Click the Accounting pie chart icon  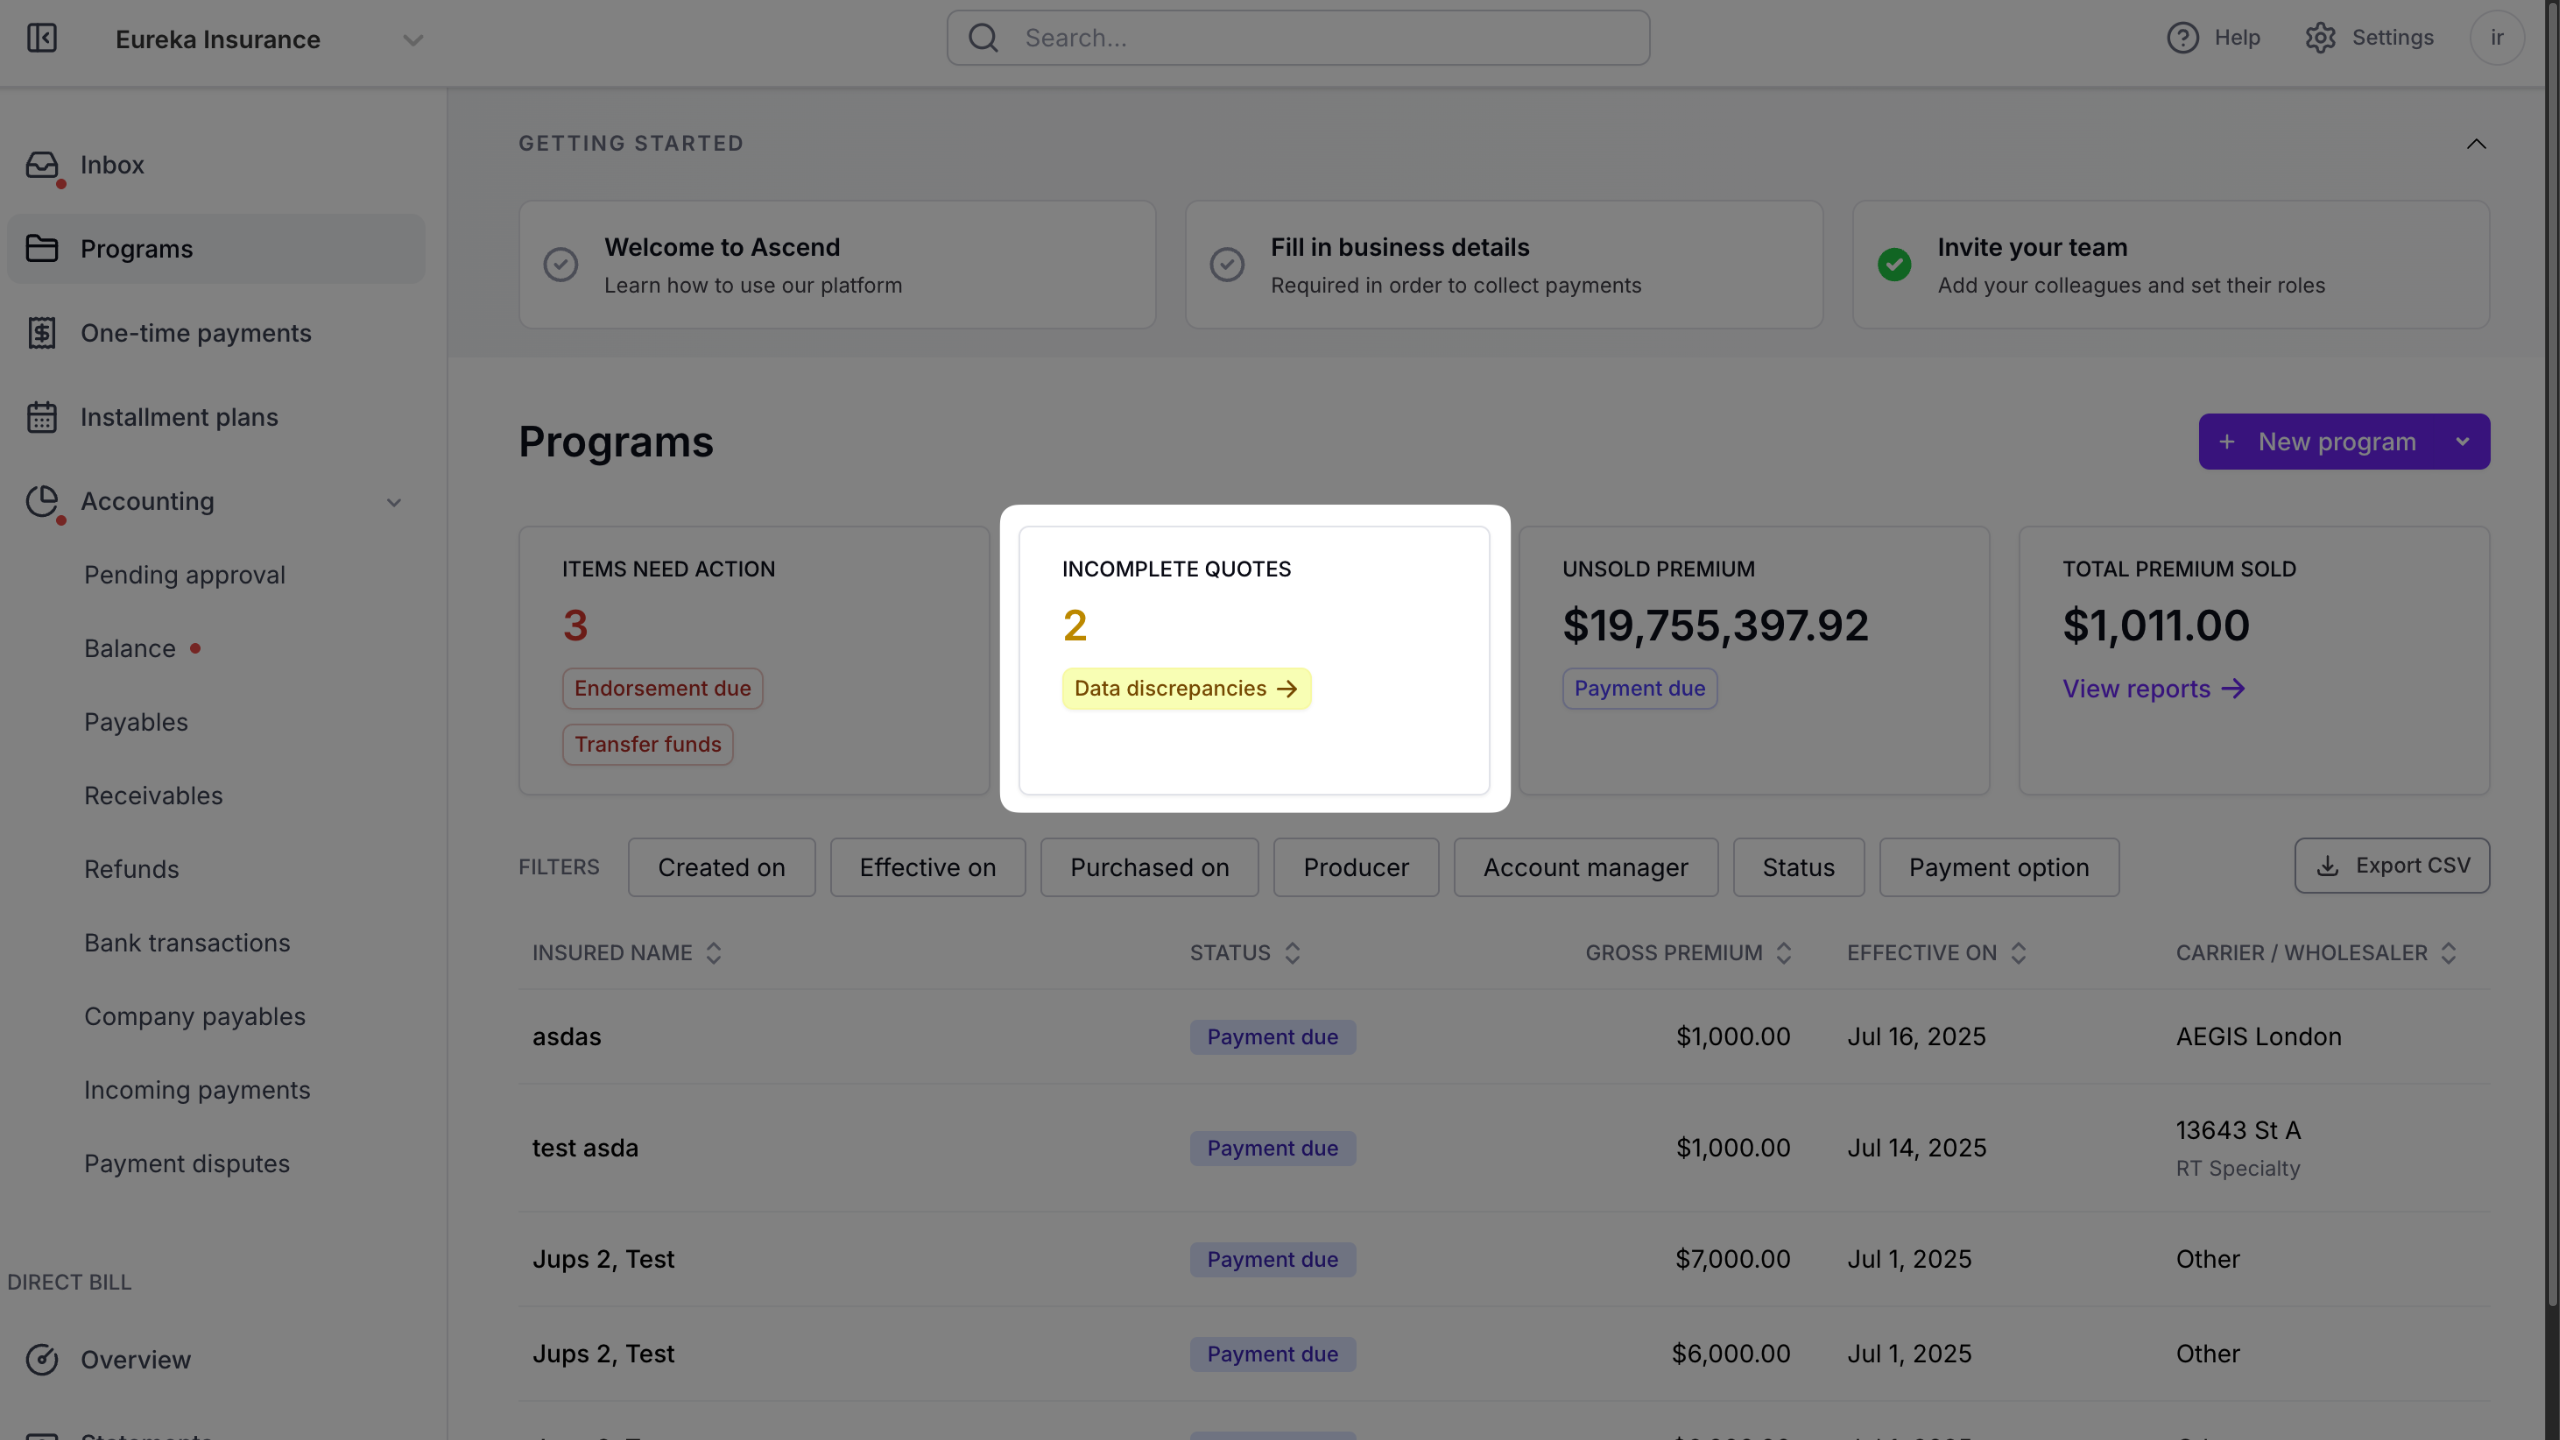pos(42,501)
